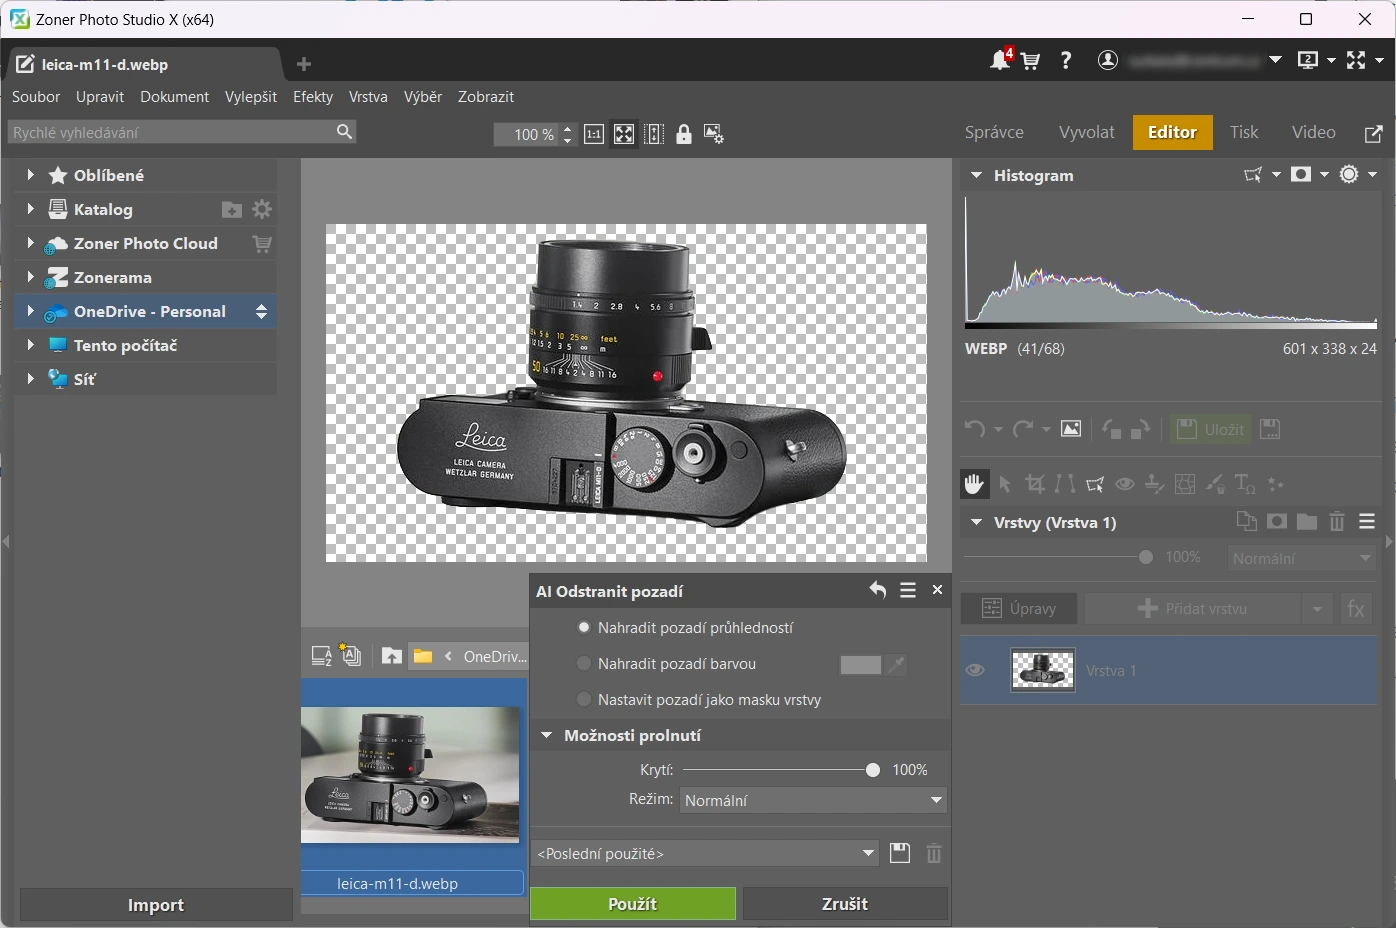The image size is (1396, 928).
Task: Select the Text tool
Action: click(x=1245, y=484)
